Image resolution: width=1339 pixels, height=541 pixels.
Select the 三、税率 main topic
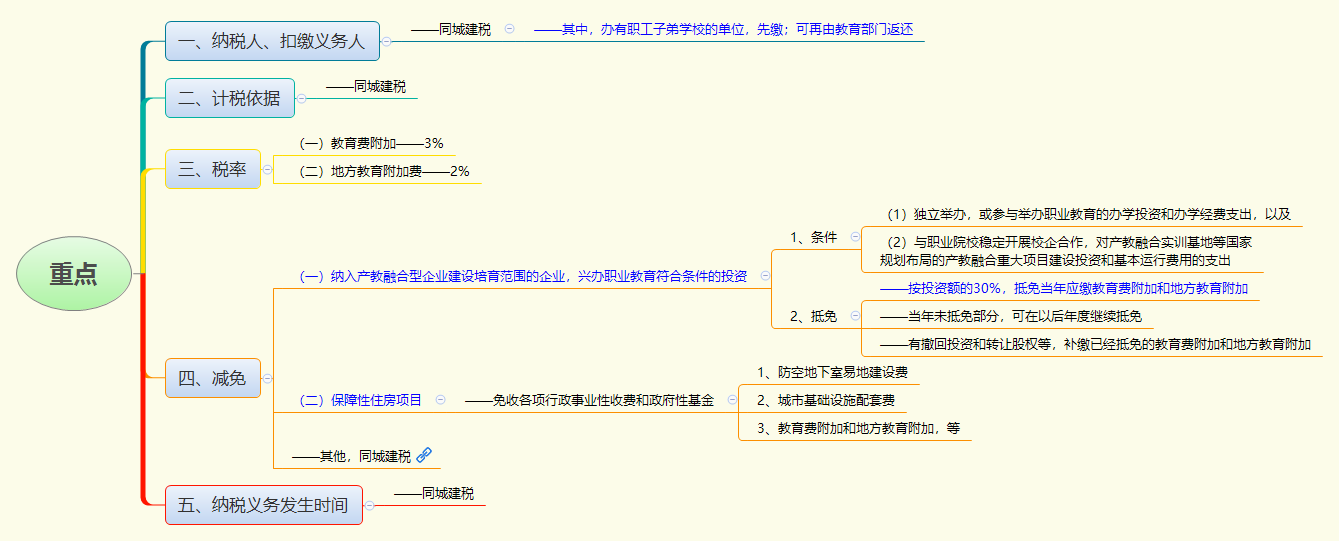(212, 170)
